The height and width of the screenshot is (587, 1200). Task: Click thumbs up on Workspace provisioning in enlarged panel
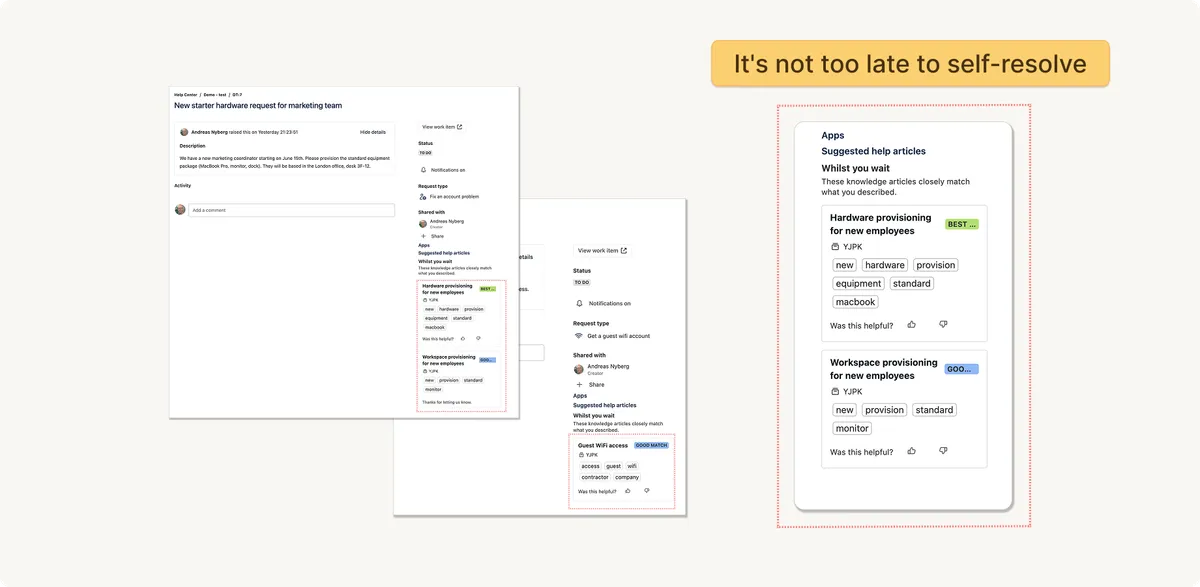[x=911, y=451]
